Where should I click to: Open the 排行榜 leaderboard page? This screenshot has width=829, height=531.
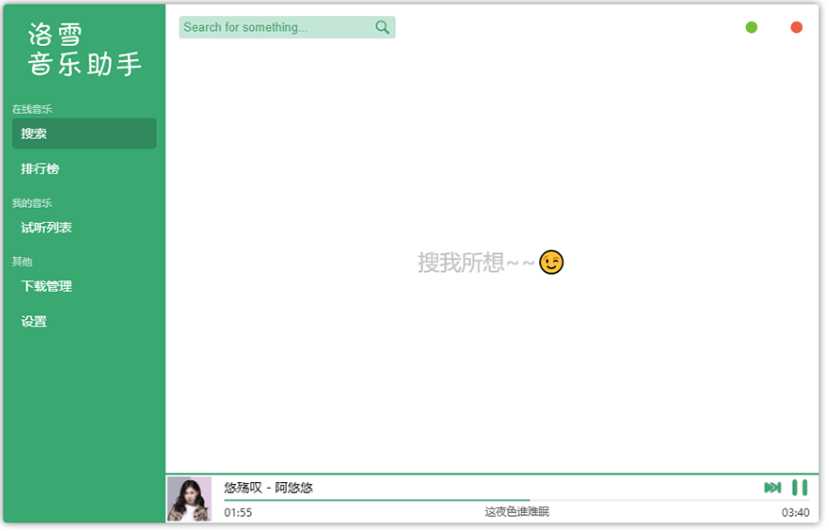click(x=84, y=169)
